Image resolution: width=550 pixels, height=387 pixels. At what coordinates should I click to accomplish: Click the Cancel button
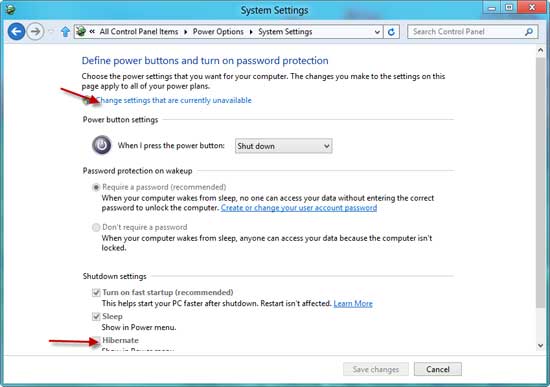click(438, 369)
